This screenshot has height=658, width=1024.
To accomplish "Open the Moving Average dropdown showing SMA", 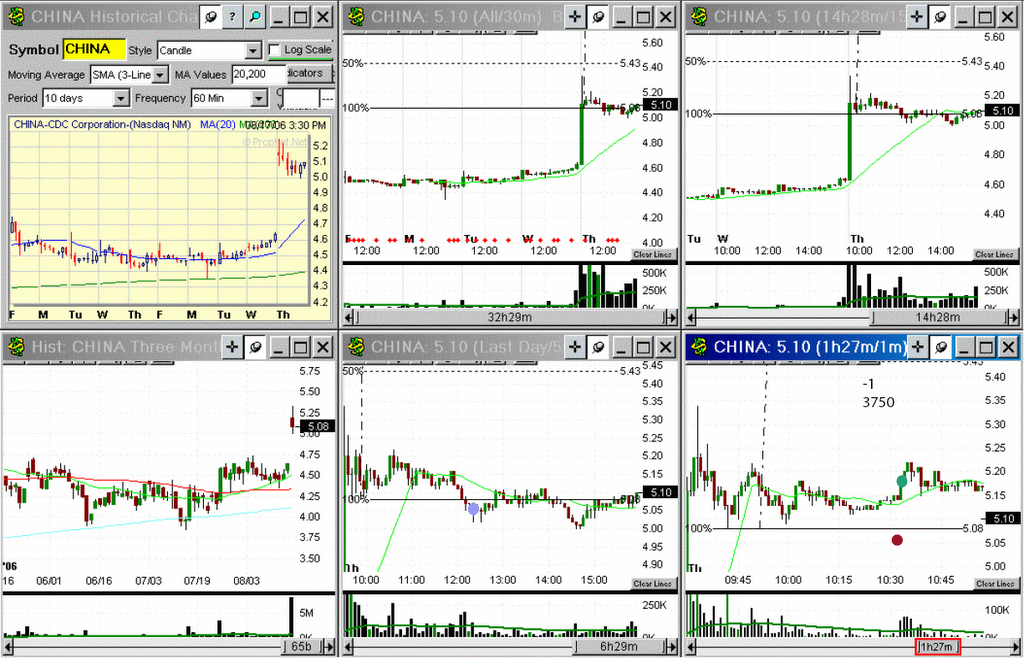I will [161, 75].
